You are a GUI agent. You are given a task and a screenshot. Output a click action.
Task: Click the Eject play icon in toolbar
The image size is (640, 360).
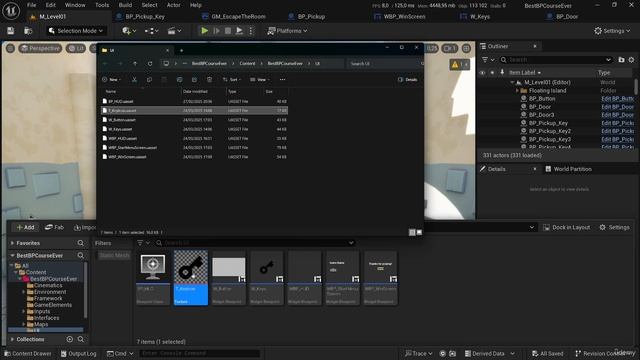[x=240, y=31]
